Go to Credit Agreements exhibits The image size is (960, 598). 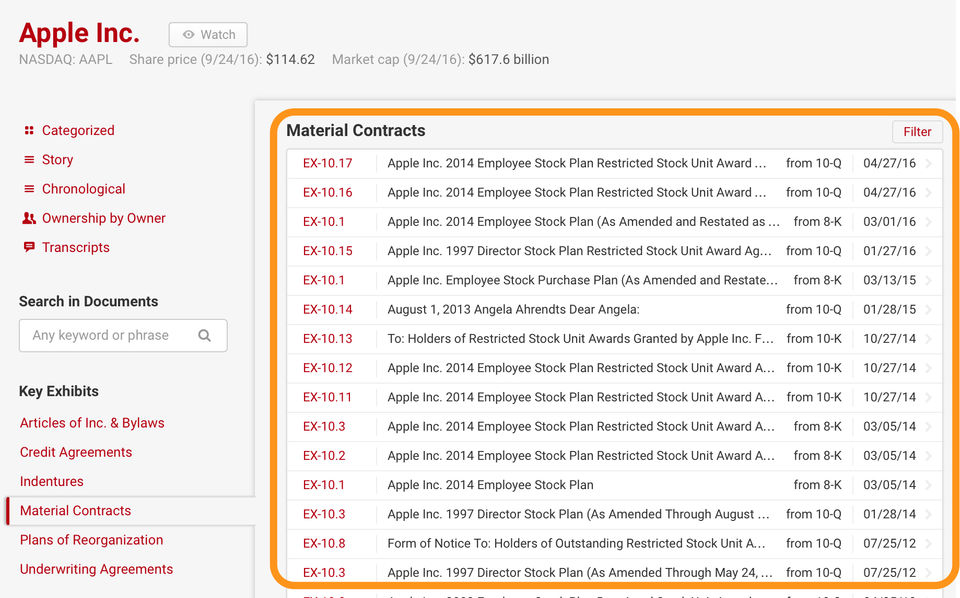click(76, 452)
